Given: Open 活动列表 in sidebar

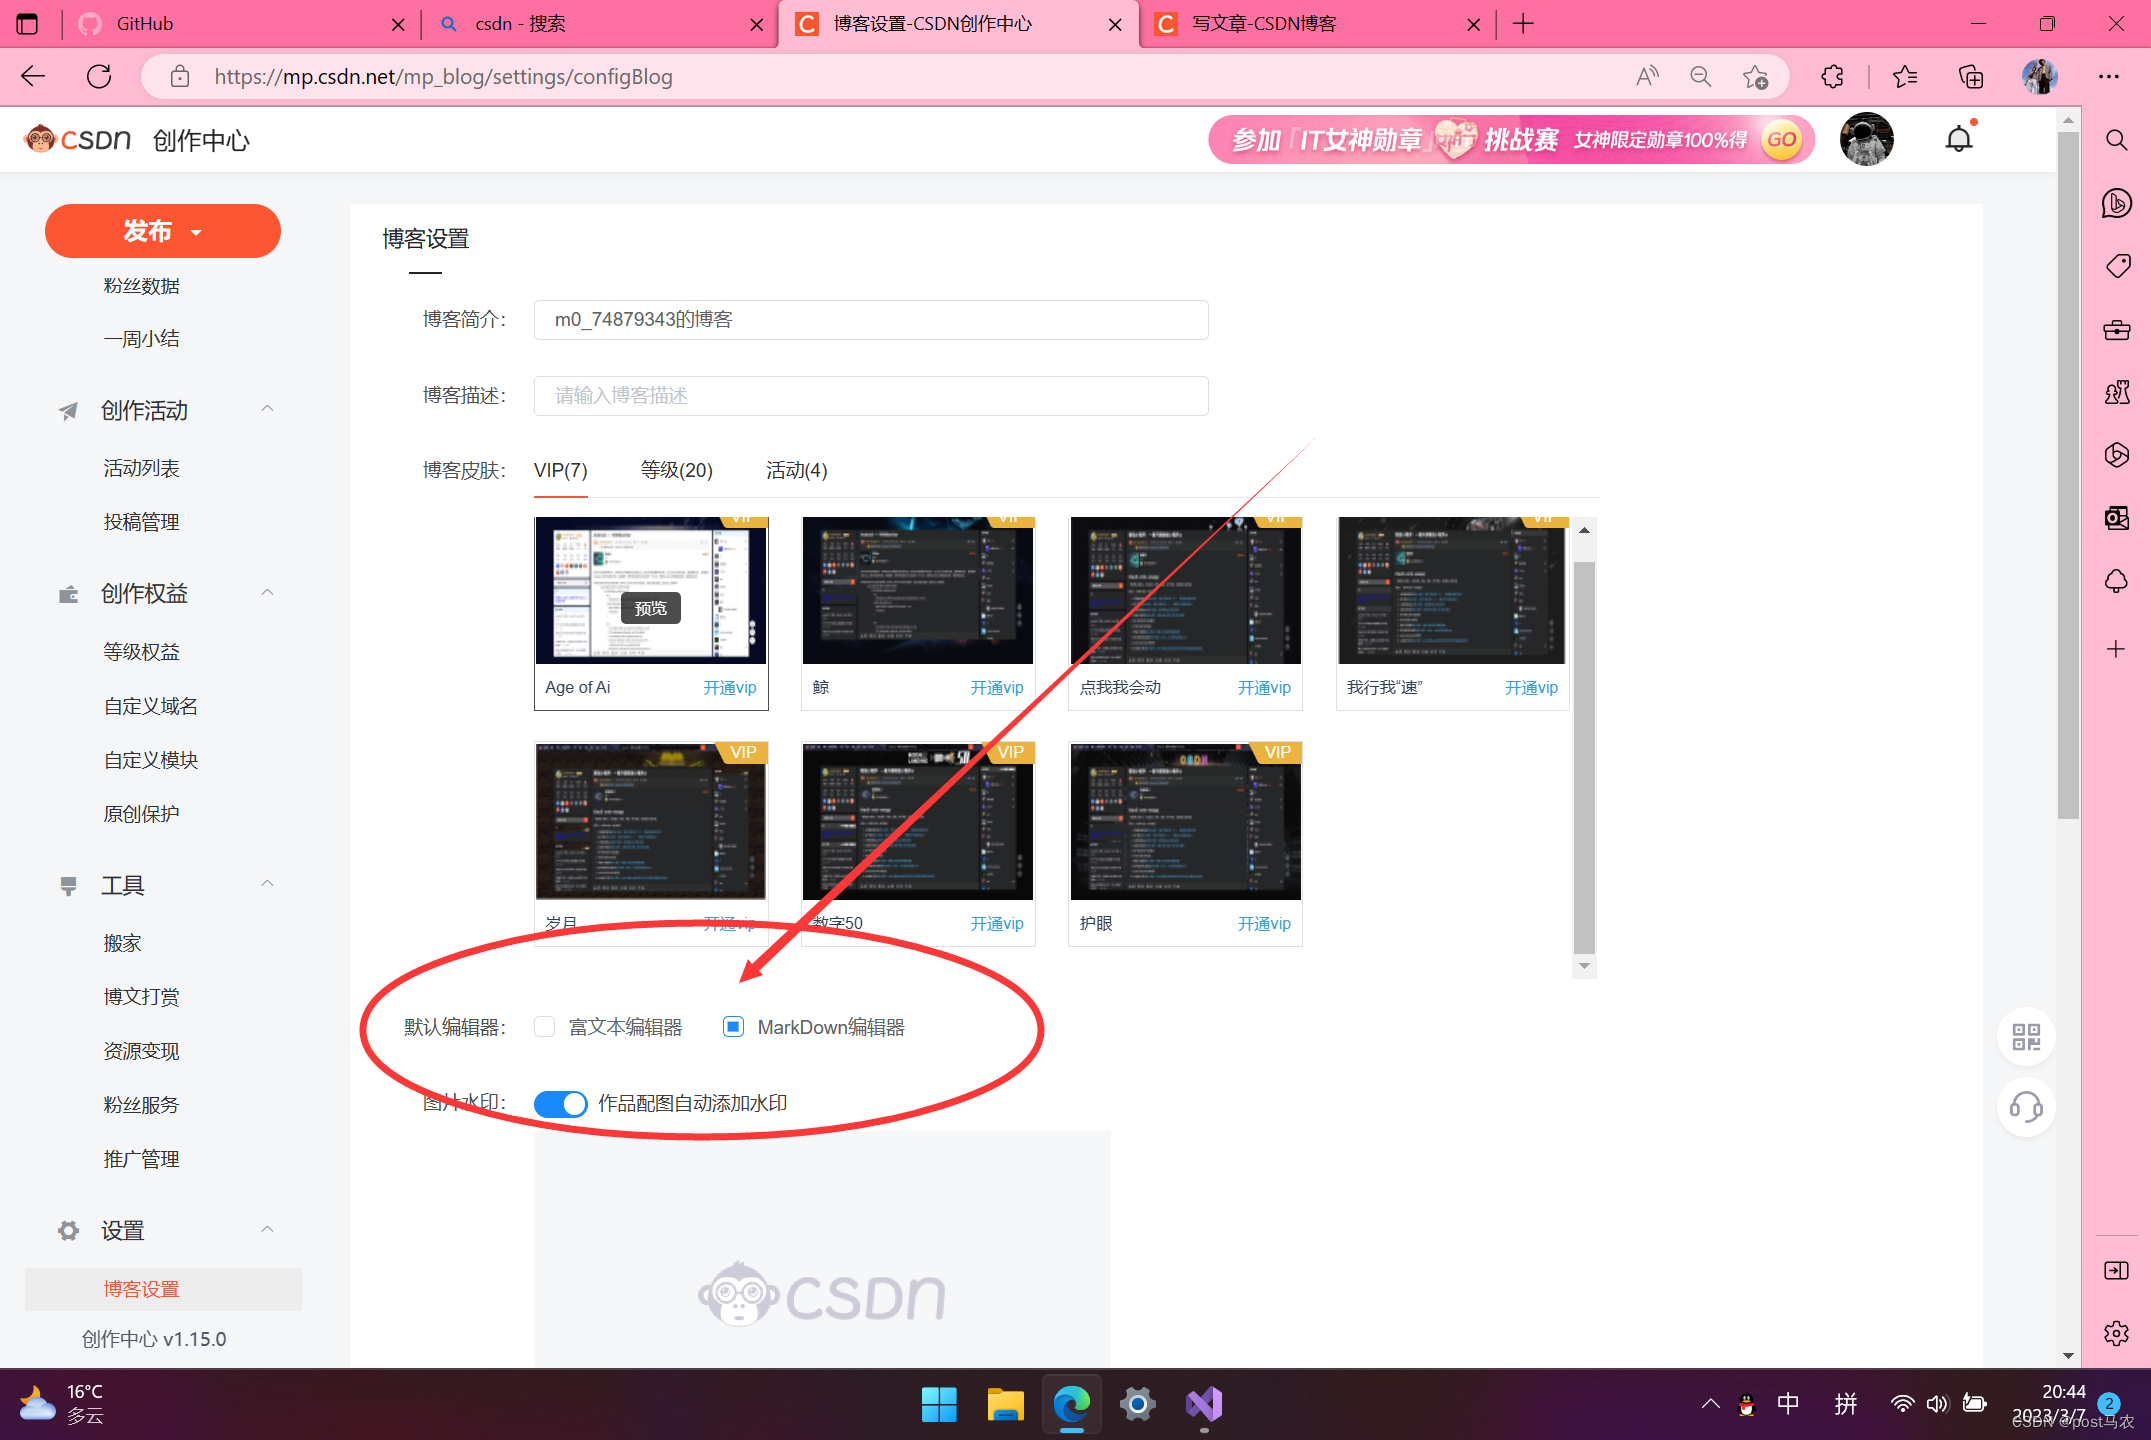Looking at the screenshot, I should (141, 468).
